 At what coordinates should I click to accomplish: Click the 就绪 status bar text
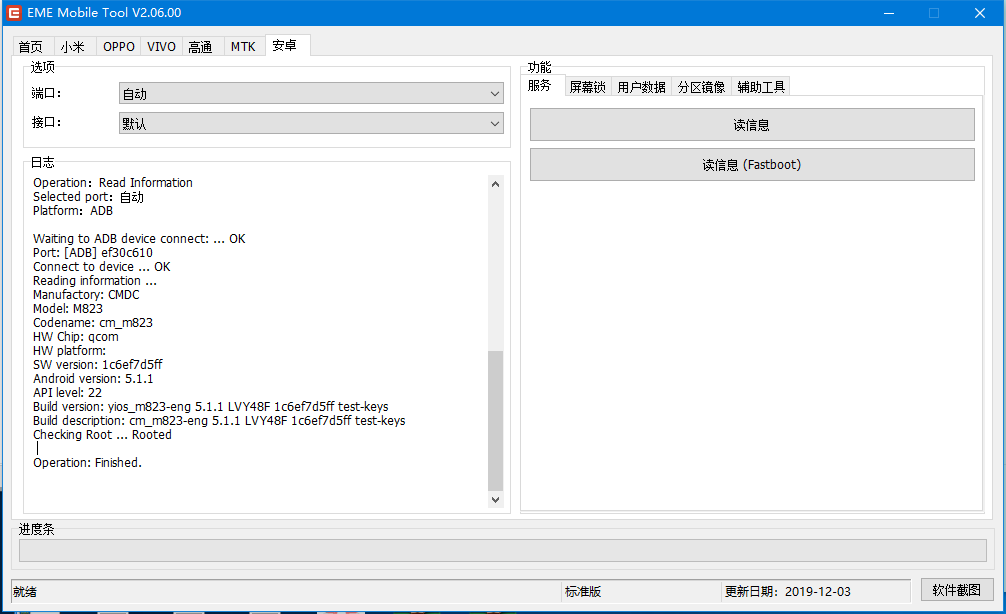[x=25, y=592]
